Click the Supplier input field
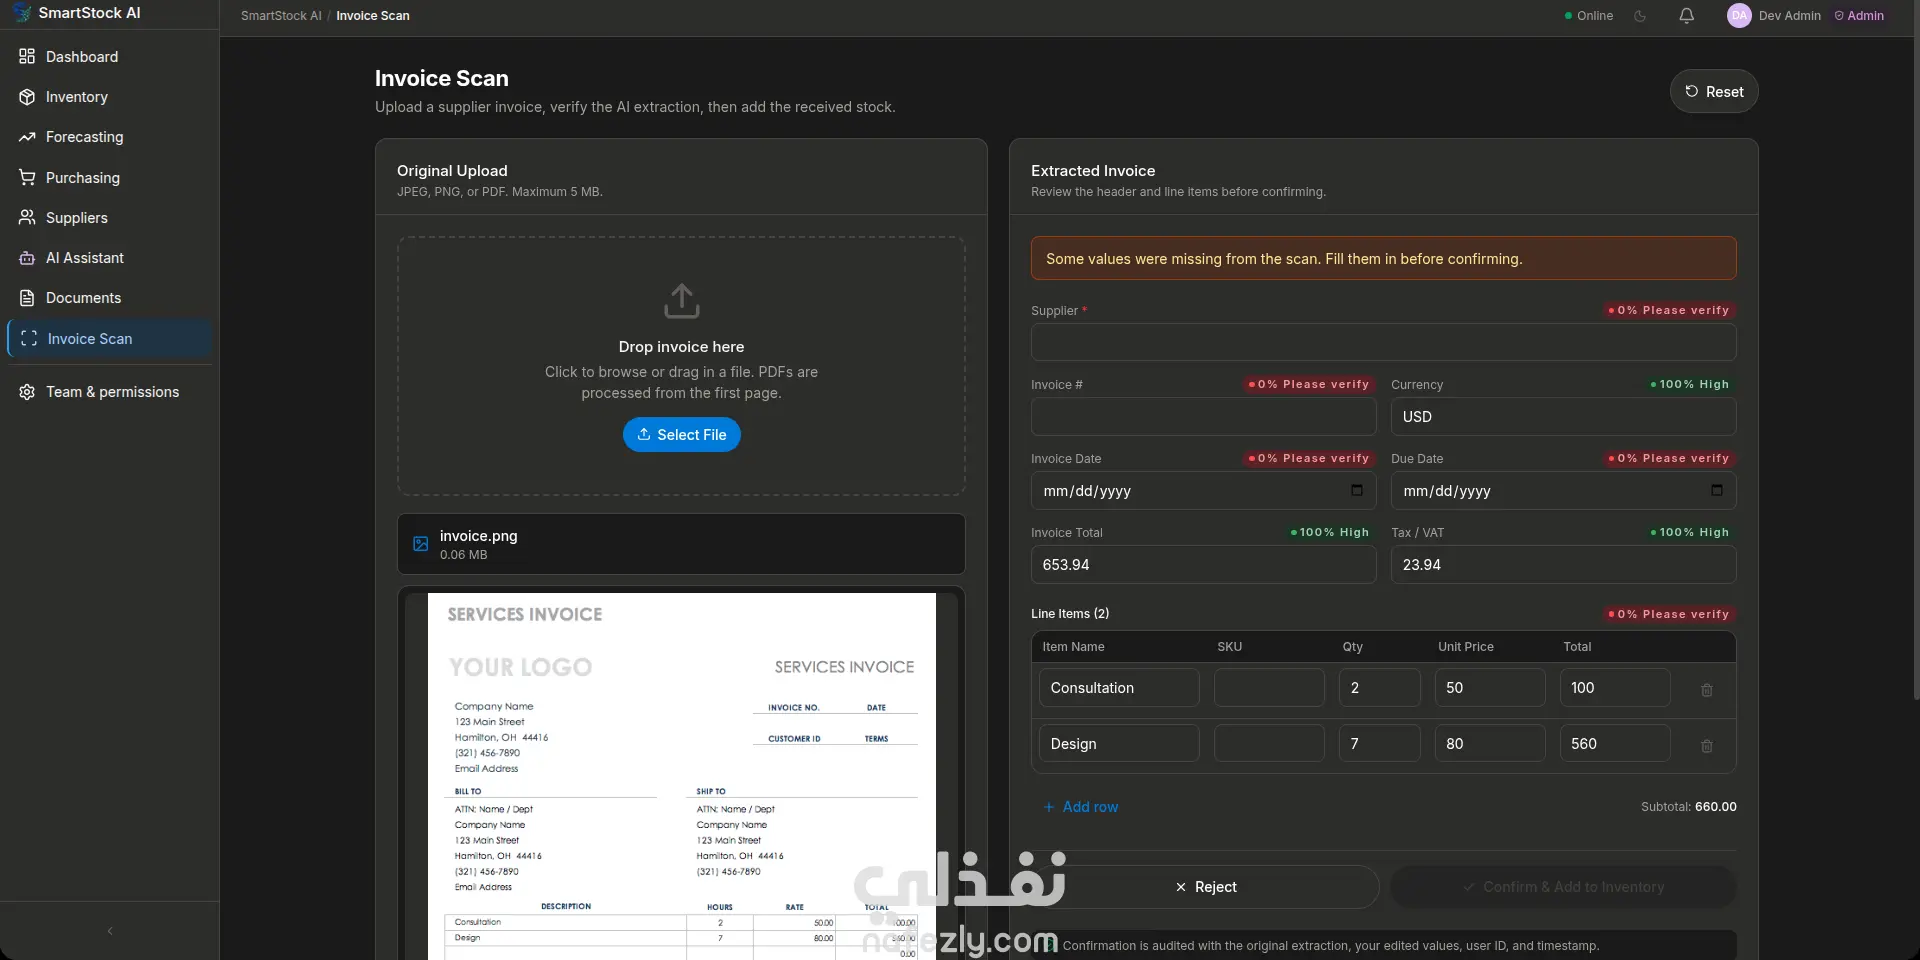This screenshot has width=1920, height=960. [x=1384, y=342]
